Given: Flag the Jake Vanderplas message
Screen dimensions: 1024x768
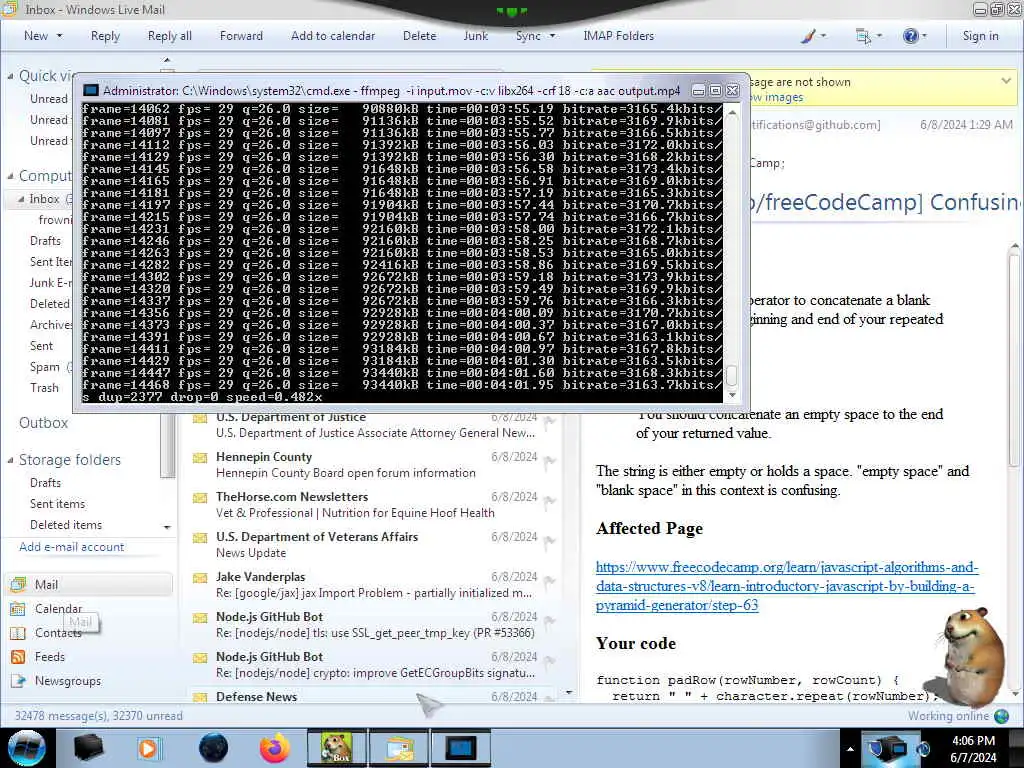Looking at the screenshot, I should [x=550, y=581].
